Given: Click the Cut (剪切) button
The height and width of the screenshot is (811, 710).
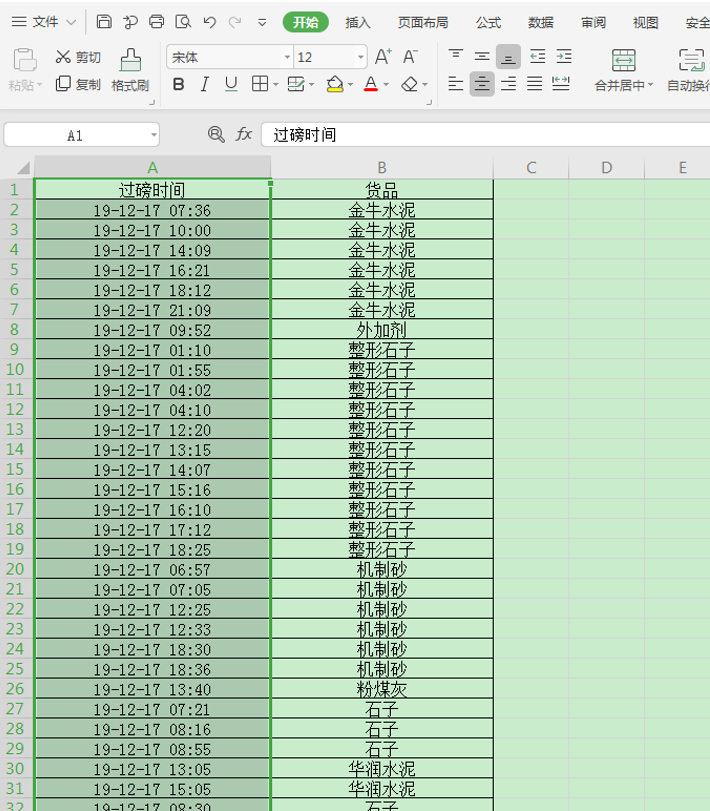Looking at the screenshot, I should click(x=78, y=57).
